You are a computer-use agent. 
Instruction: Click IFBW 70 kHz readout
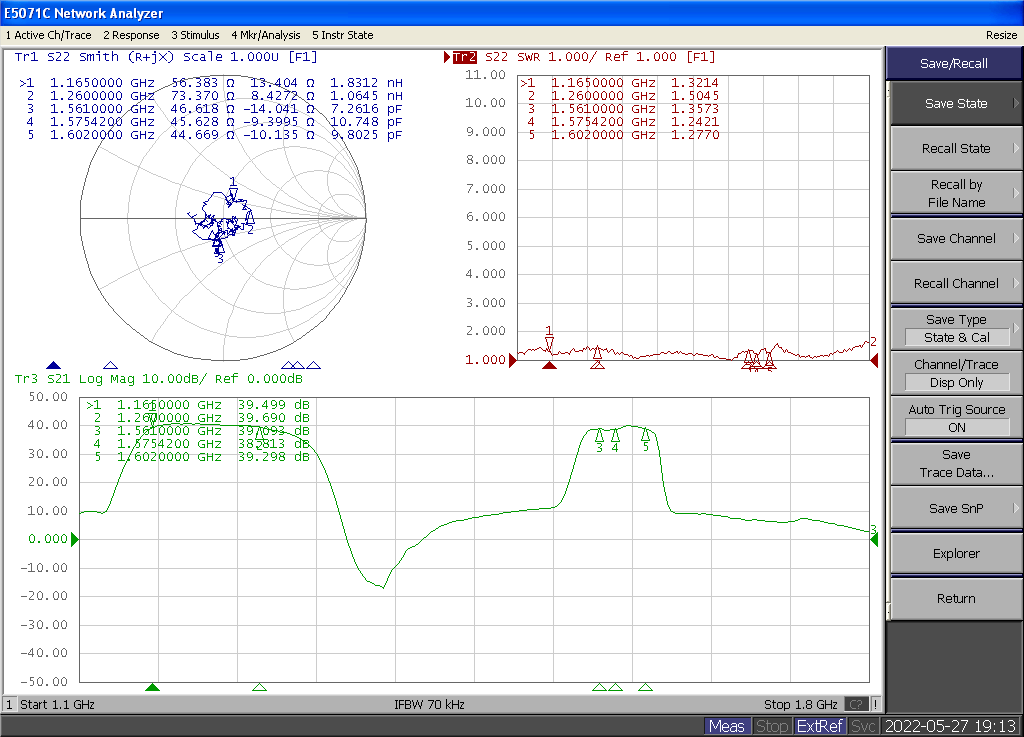429,704
